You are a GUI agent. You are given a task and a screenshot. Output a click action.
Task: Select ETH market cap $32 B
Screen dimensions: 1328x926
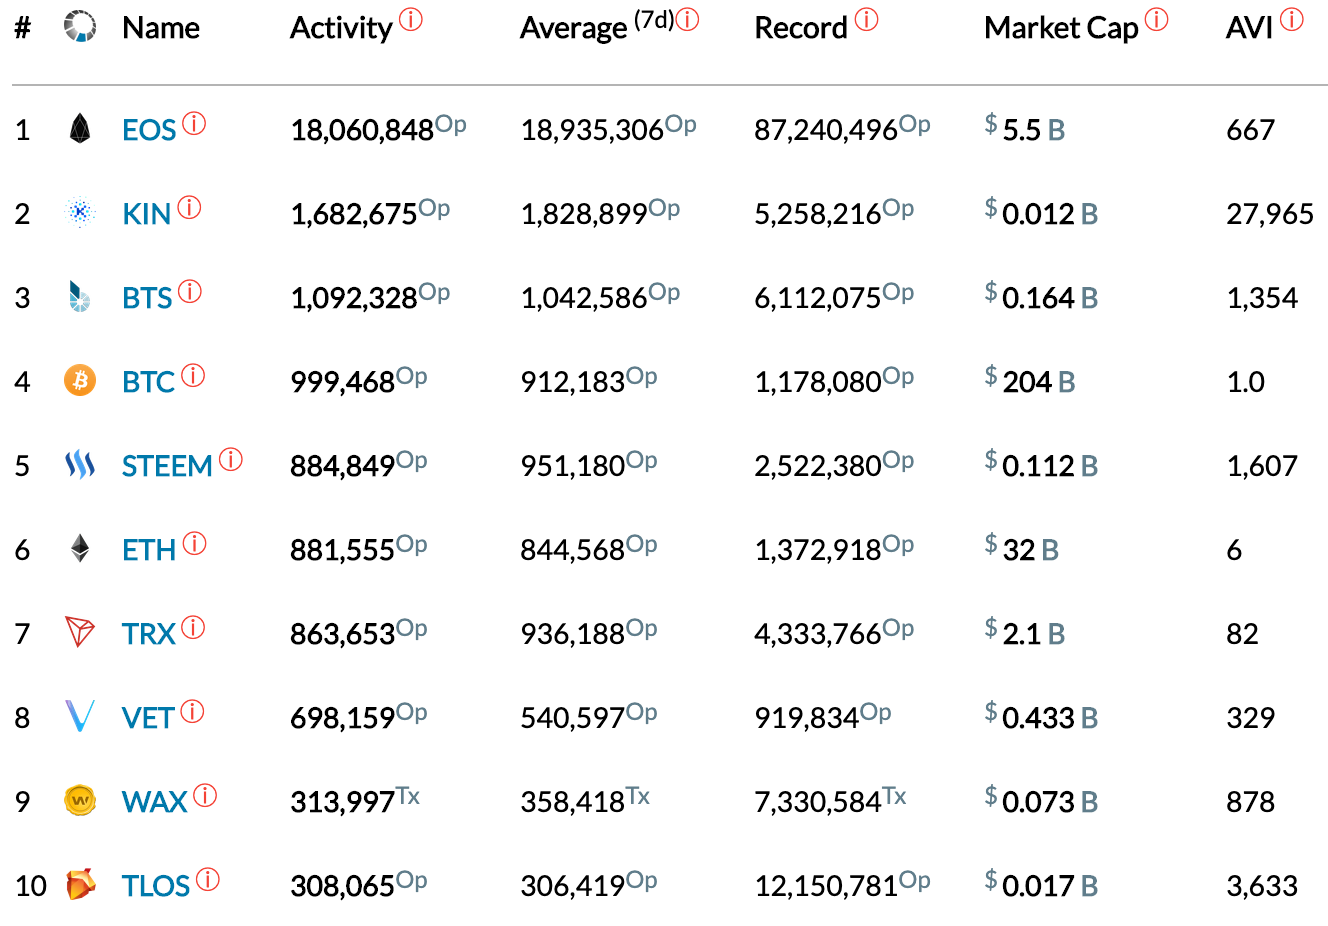pos(1022,548)
